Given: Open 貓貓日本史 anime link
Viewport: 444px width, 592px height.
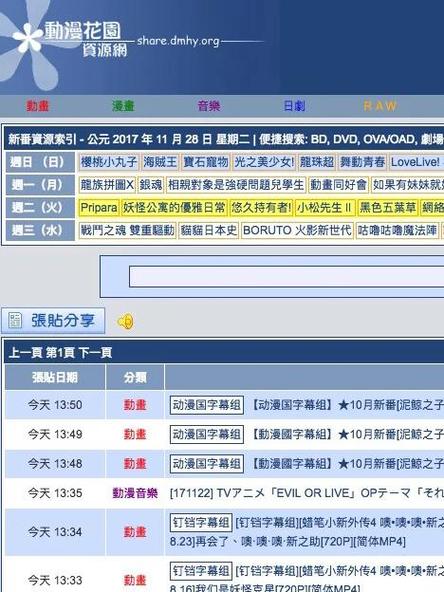Looking at the screenshot, I should [x=208, y=230].
